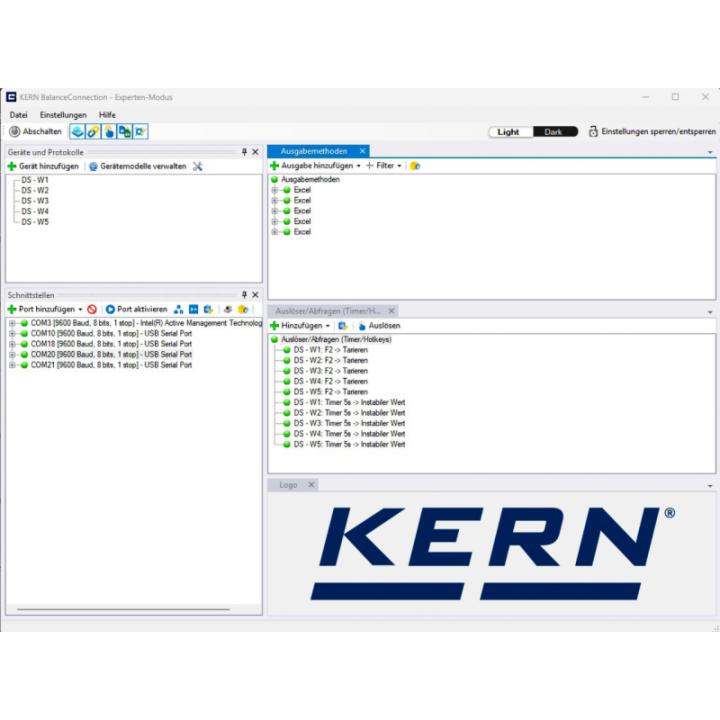Click Gerätemodelle verwalten button

138,166
